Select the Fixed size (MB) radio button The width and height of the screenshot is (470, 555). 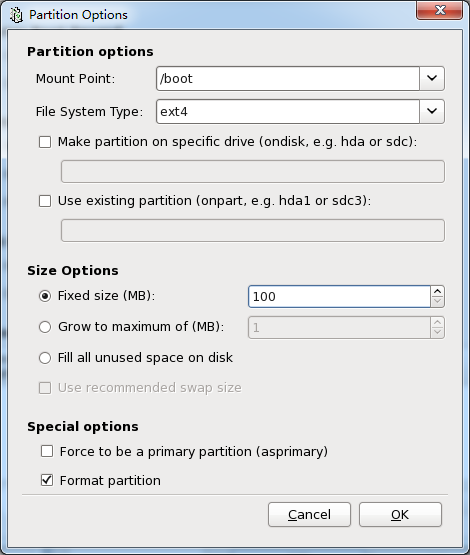(45, 296)
